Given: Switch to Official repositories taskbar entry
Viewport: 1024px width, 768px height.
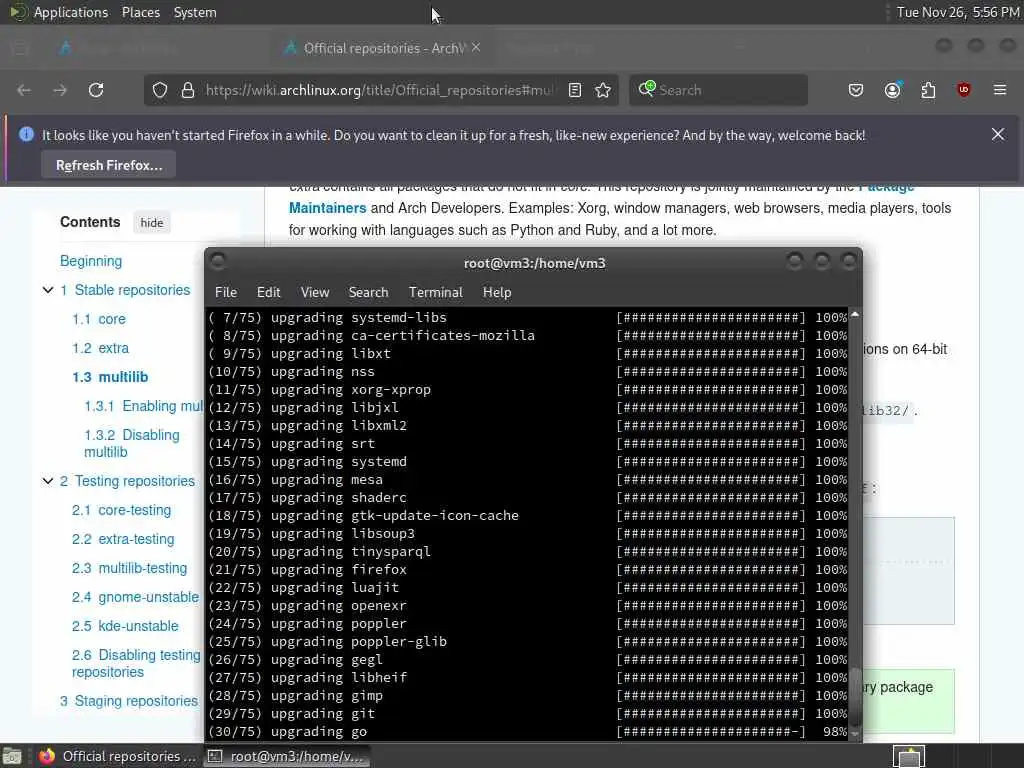Looking at the screenshot, I should click(x=118, y=756).
